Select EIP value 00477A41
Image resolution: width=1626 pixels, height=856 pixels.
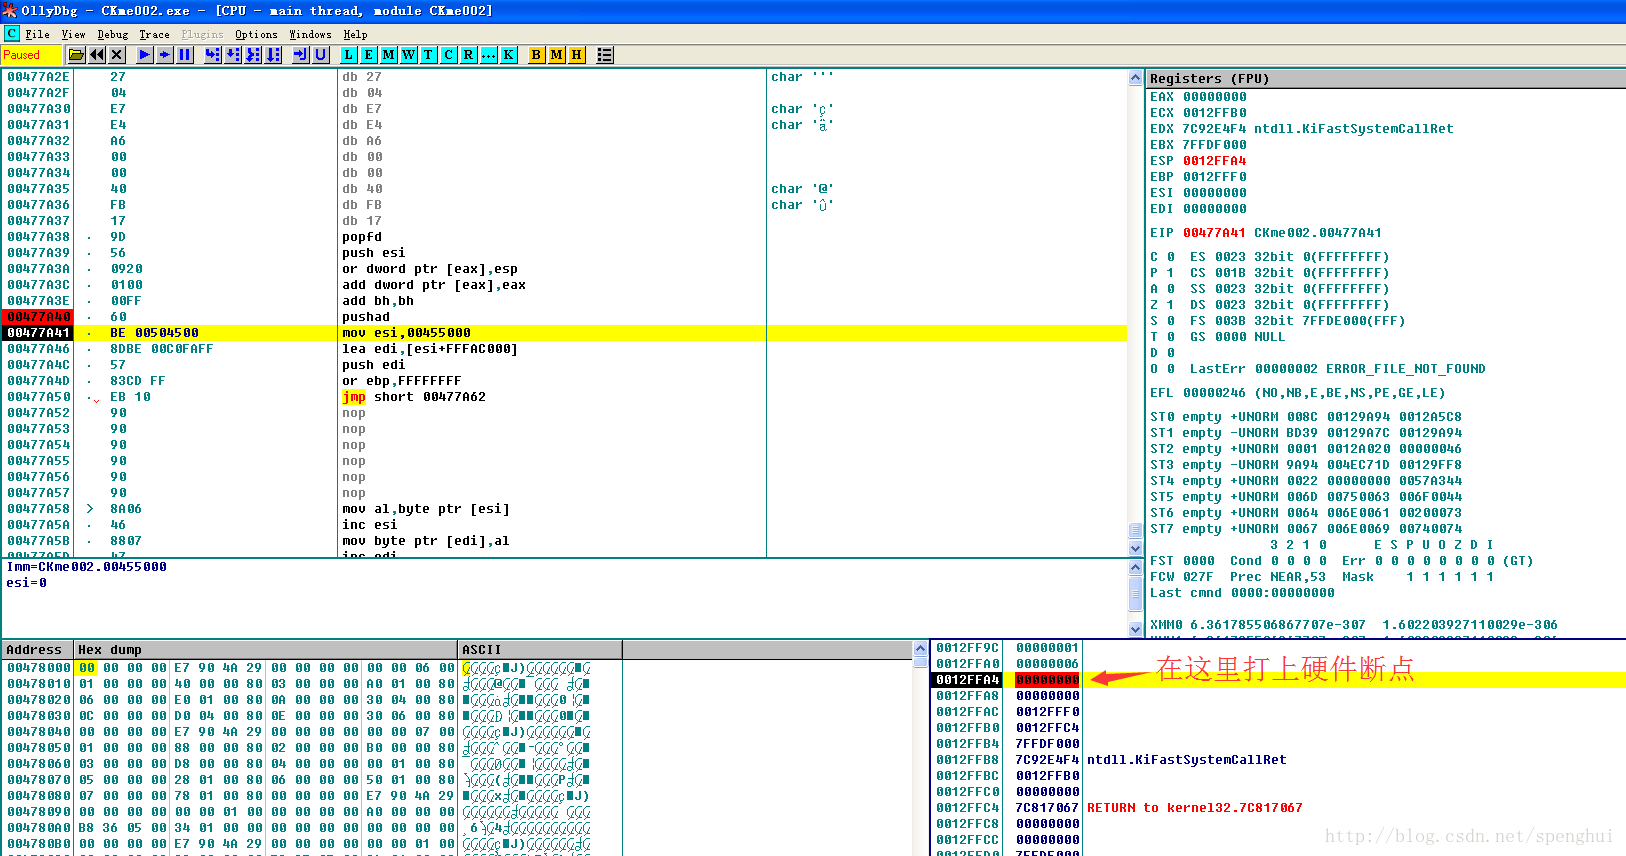tap(1215, 233)
